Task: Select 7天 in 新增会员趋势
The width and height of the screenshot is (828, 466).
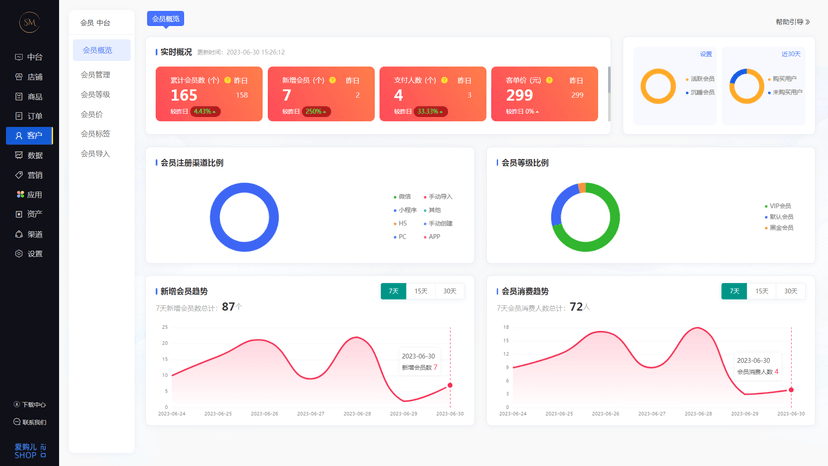Action: click(x=393, y=291)
